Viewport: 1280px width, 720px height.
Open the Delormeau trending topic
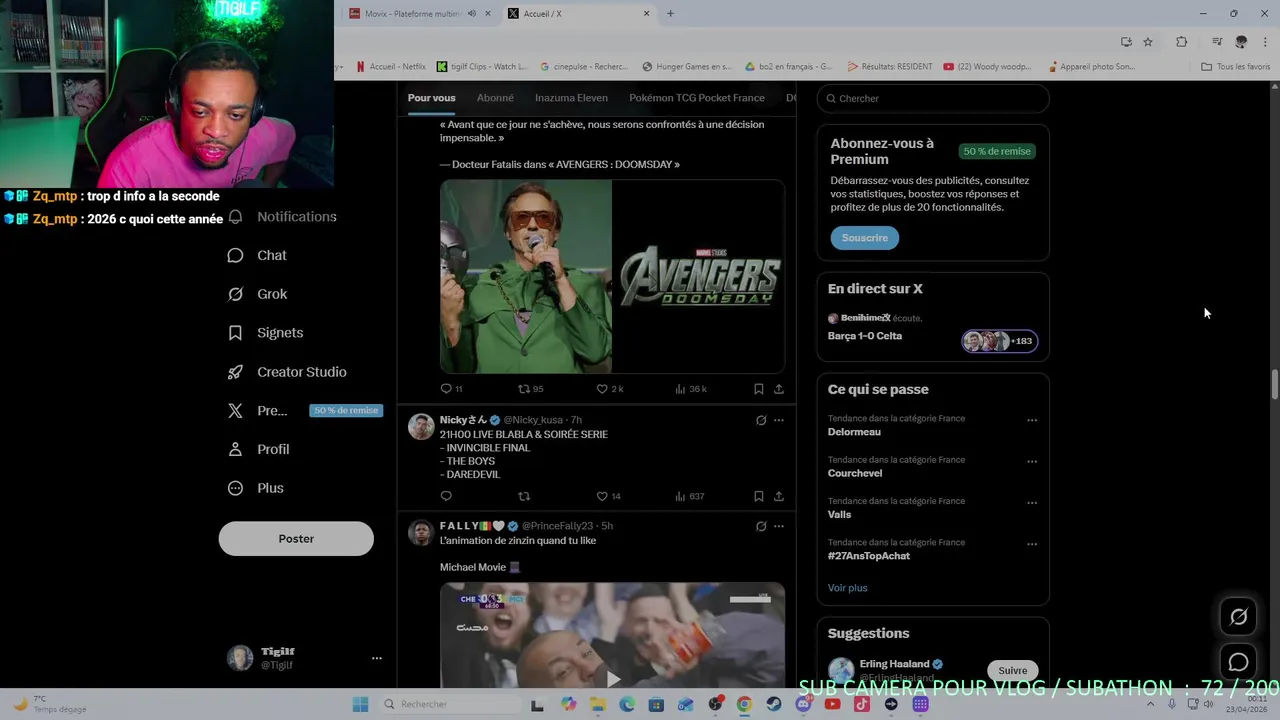point(854,432)
